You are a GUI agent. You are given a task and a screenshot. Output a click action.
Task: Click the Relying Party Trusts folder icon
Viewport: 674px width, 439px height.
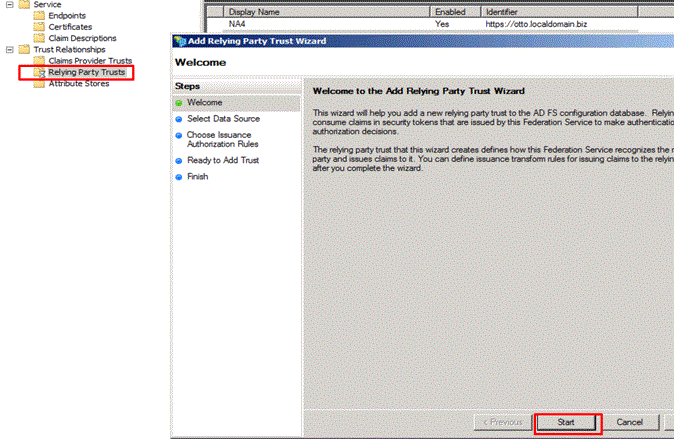point(40,73)
